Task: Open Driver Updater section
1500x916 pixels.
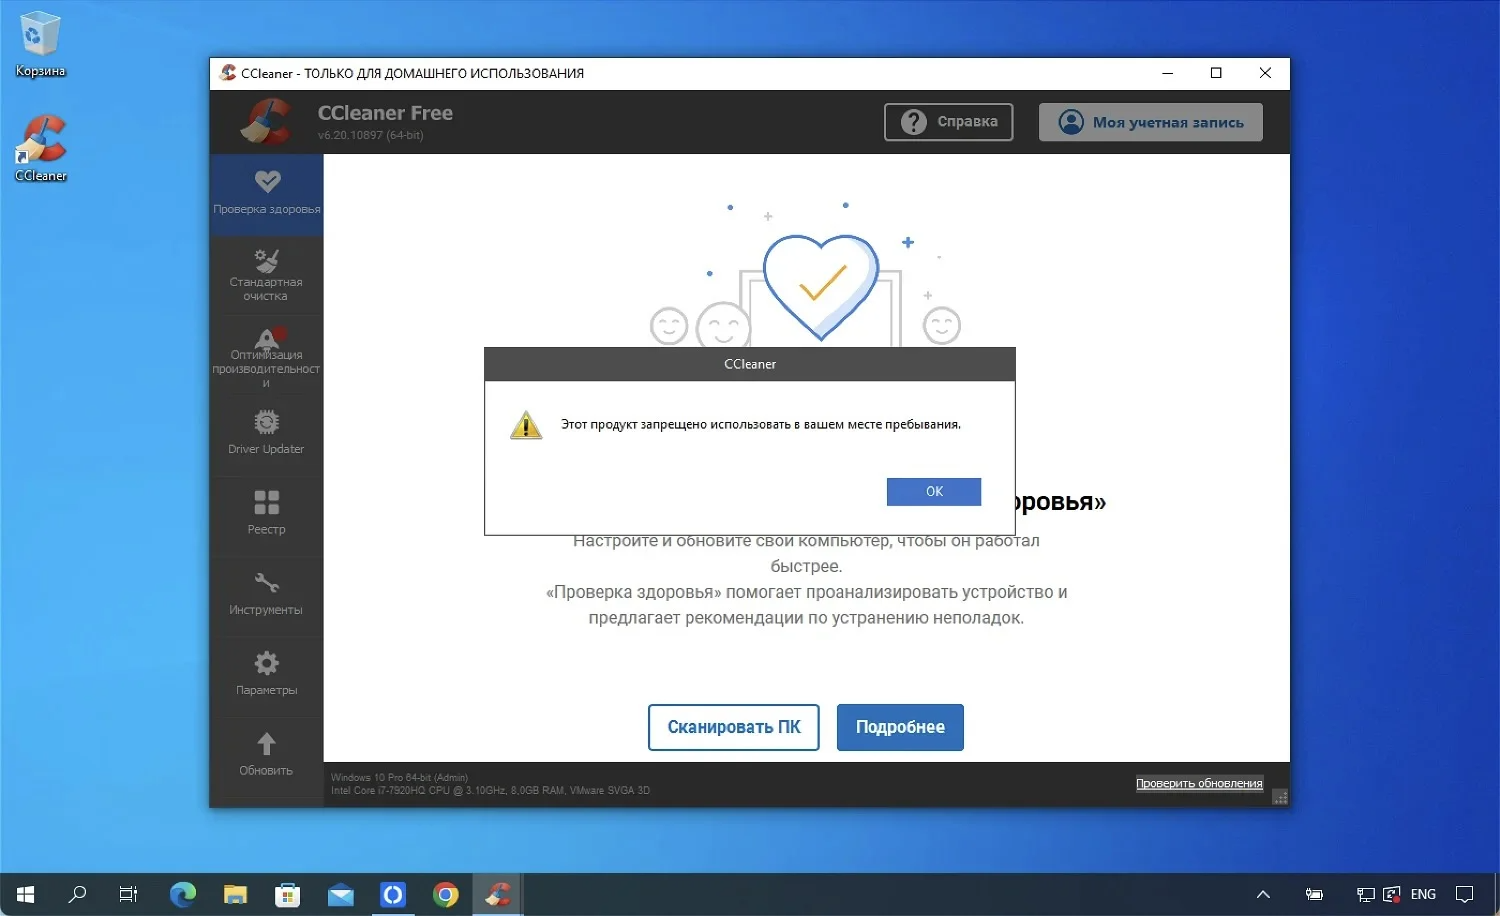Action: (x=266, y=434)
